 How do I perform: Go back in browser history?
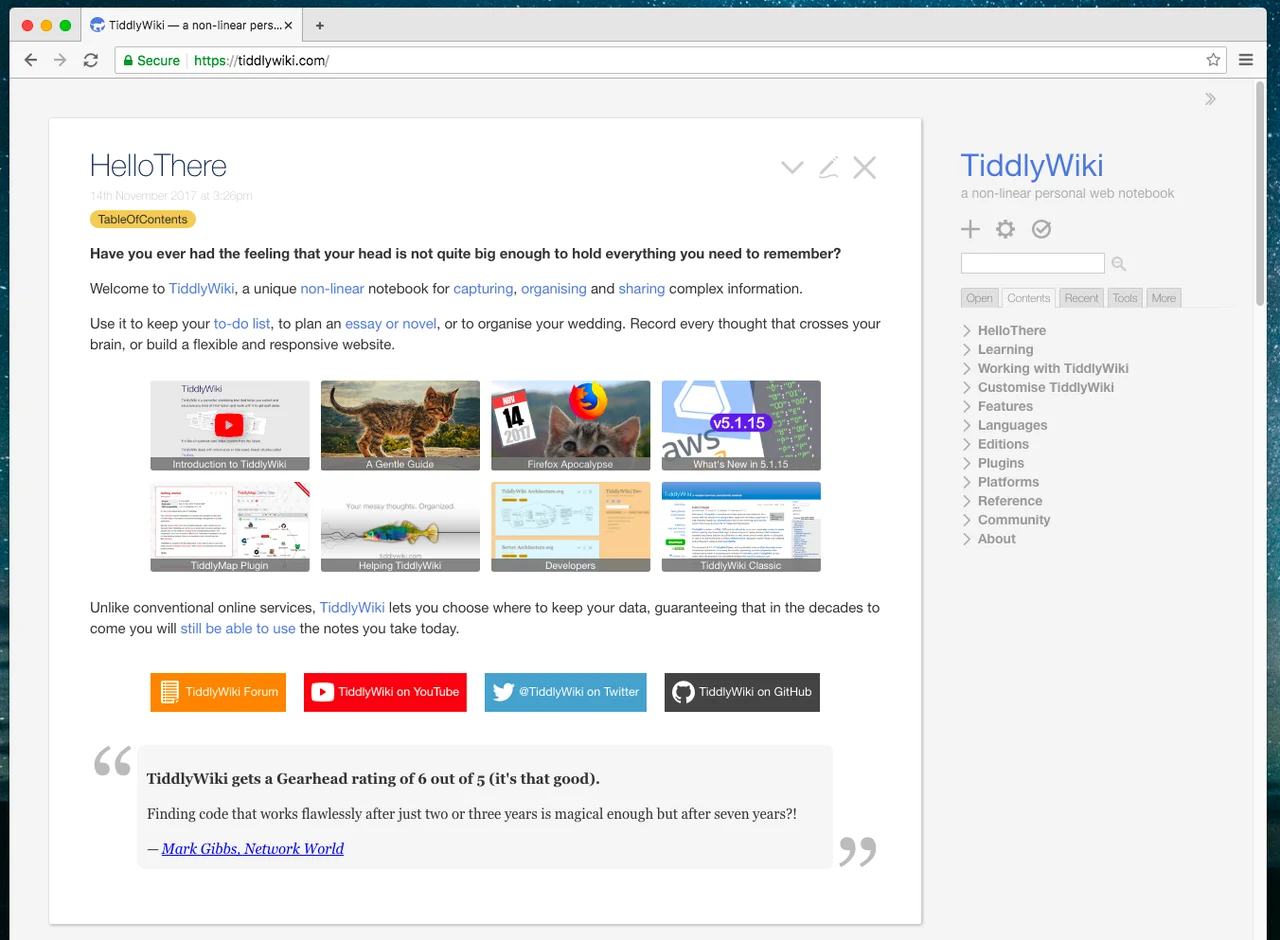click(31, 60)
